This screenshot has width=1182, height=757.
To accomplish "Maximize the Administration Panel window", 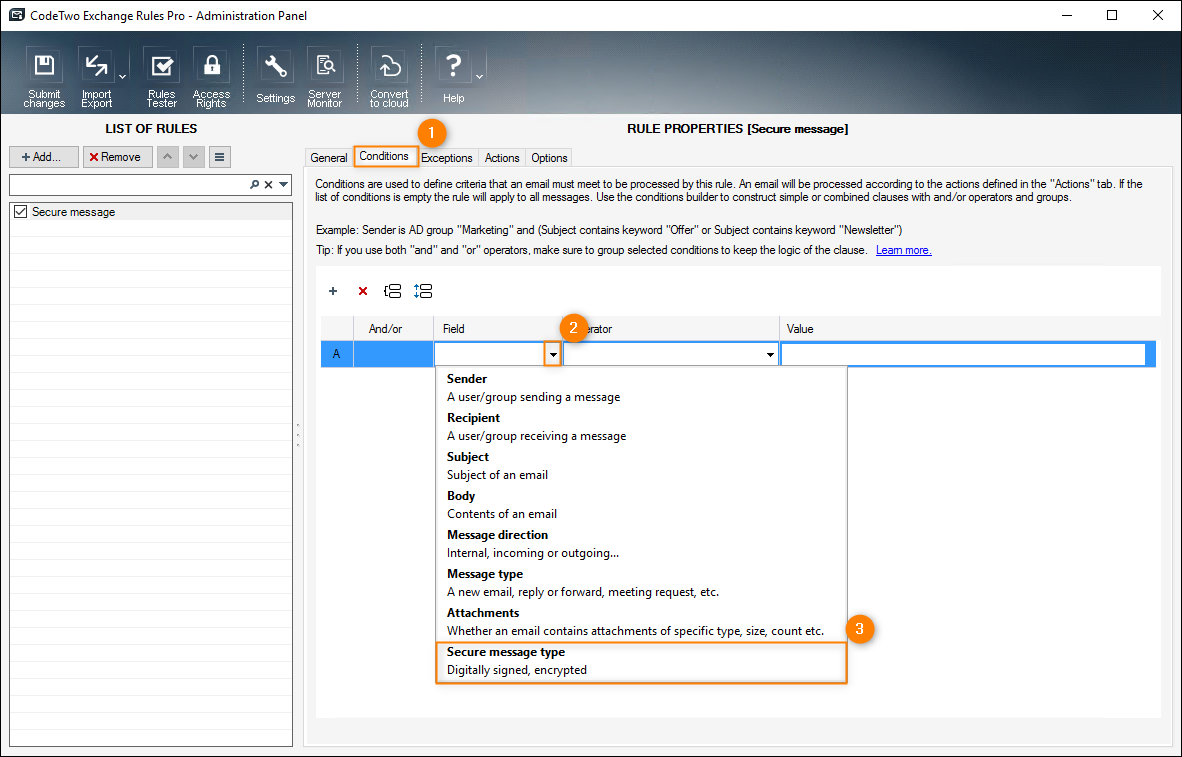I will click(1112, 15).
